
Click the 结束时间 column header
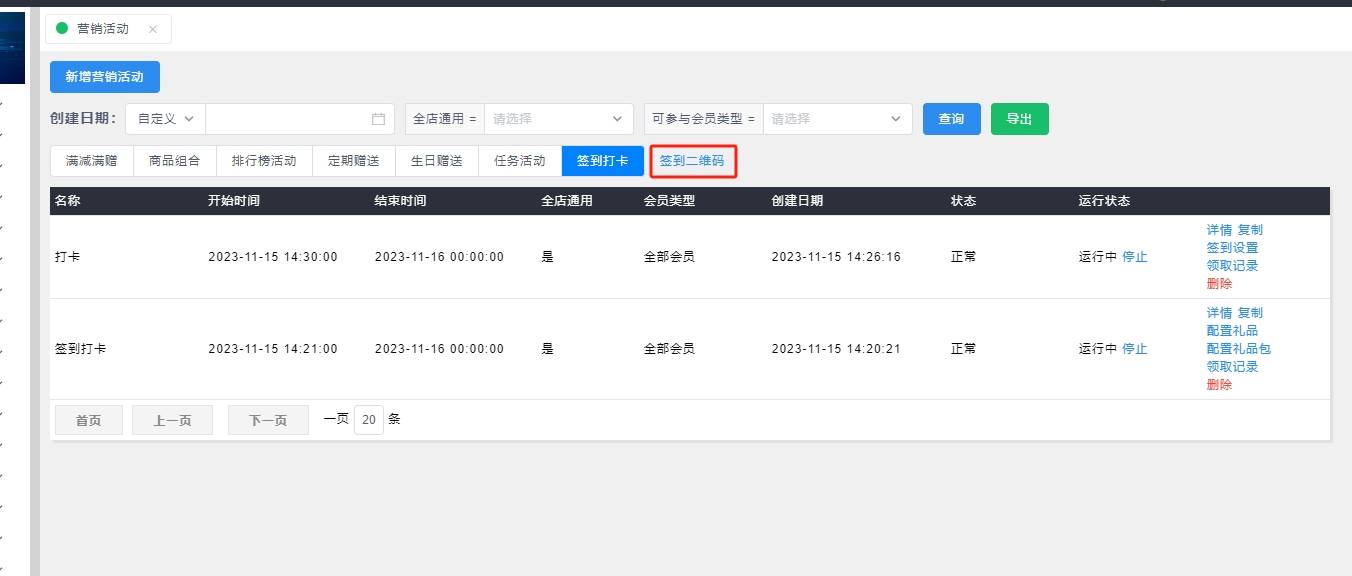[400, 201]
